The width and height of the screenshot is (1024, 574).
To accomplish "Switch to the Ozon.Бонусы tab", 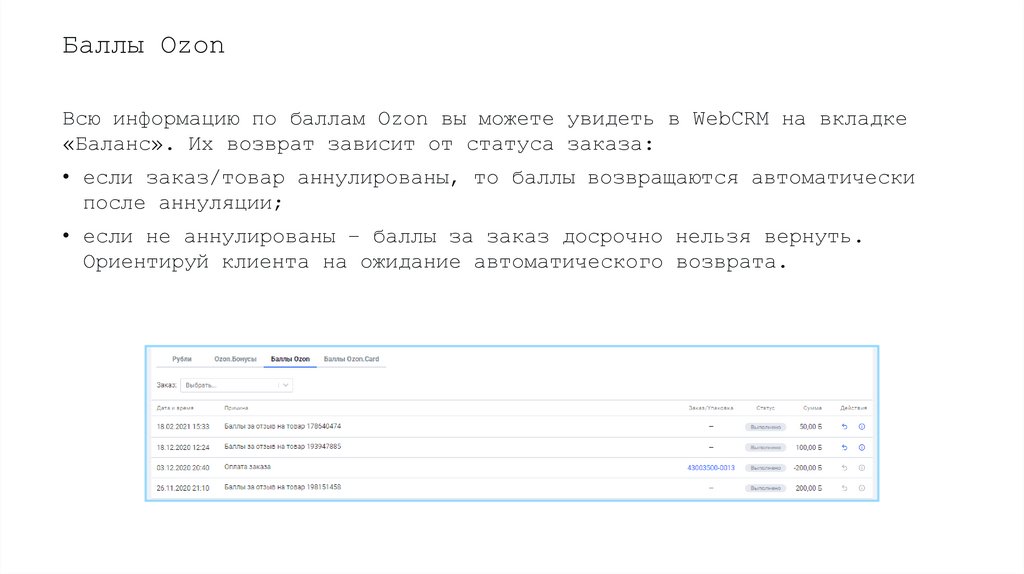I will (x=235, y=359).
